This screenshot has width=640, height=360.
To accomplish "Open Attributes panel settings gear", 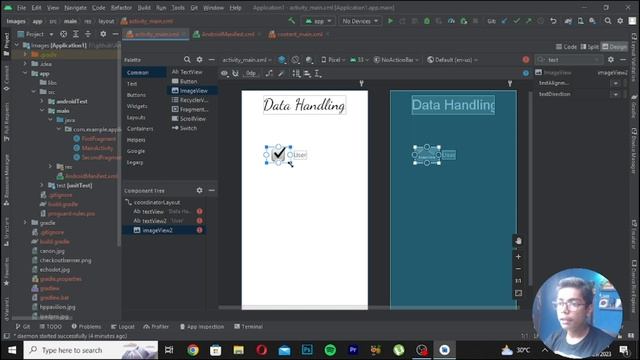I will tap(611, 60).
